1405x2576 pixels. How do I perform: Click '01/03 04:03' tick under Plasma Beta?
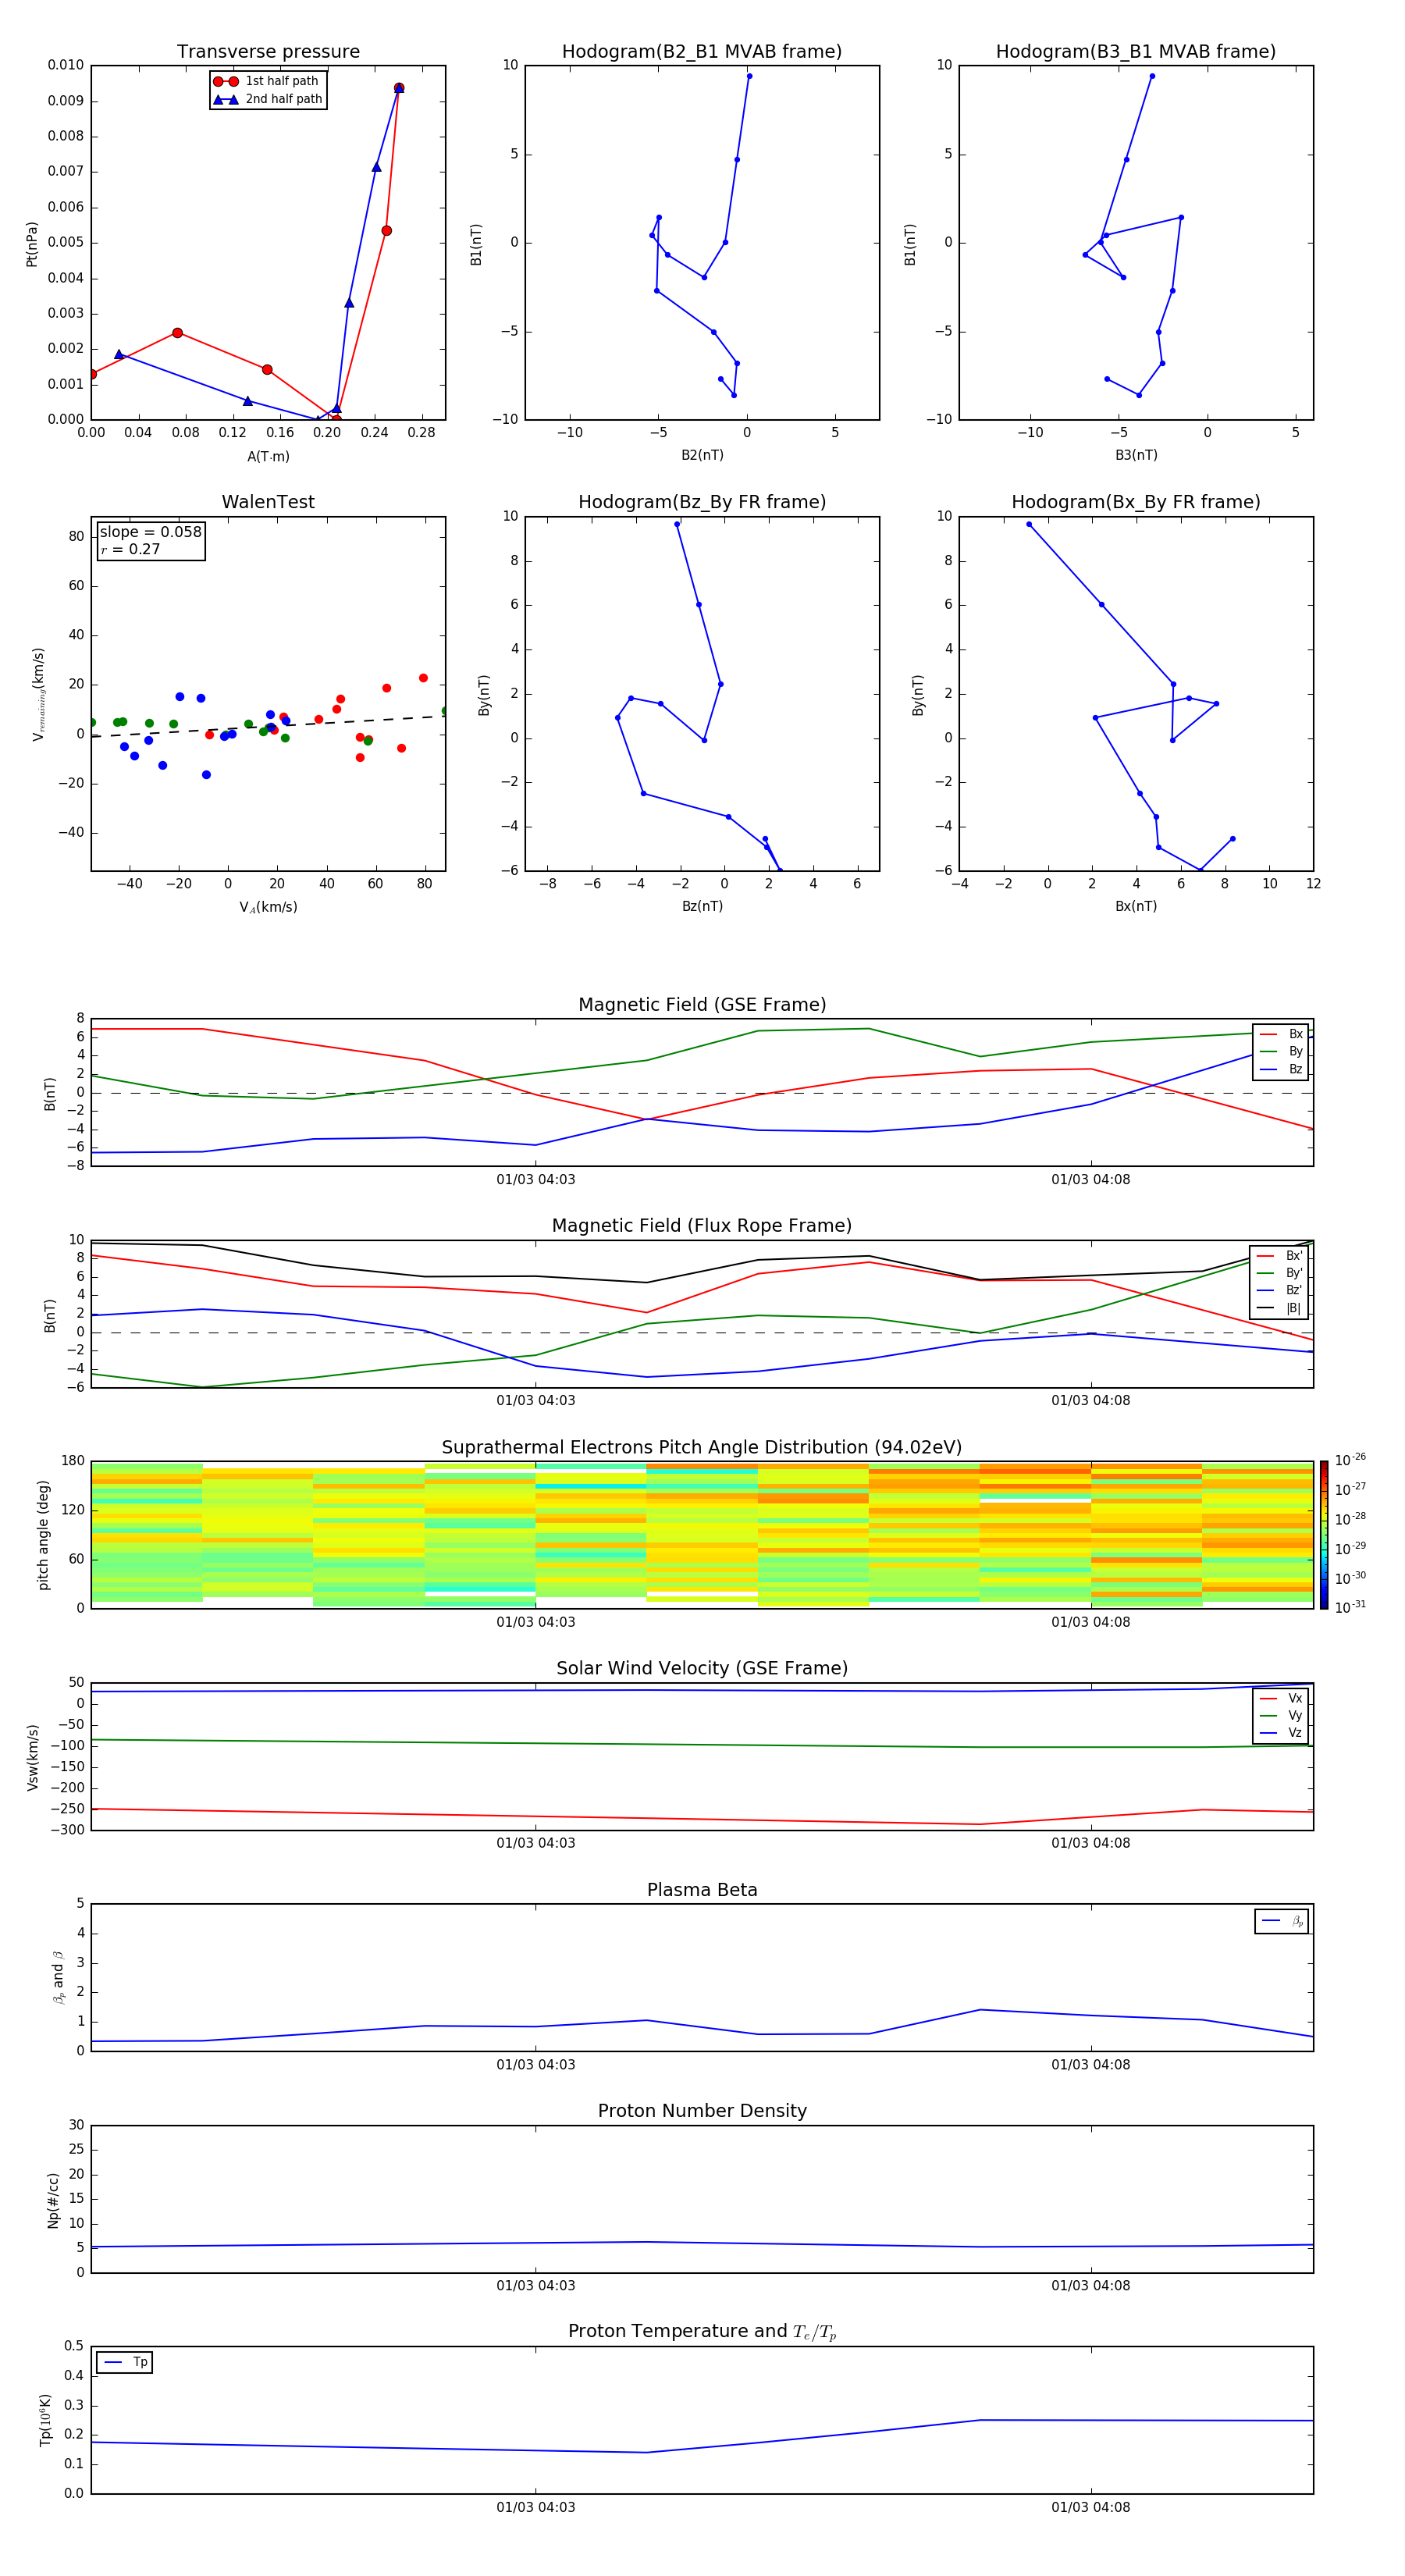pyautogui.click(x=536, y=2065)
